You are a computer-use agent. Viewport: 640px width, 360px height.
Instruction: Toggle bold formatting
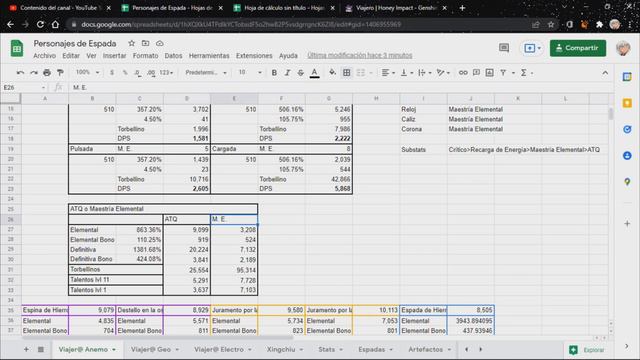tap(274, 73)
